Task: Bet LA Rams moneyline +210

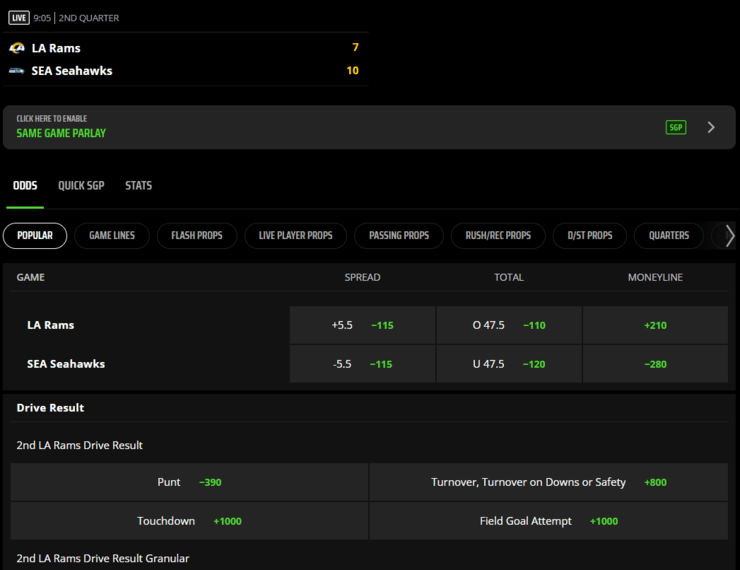Action: 656,325
